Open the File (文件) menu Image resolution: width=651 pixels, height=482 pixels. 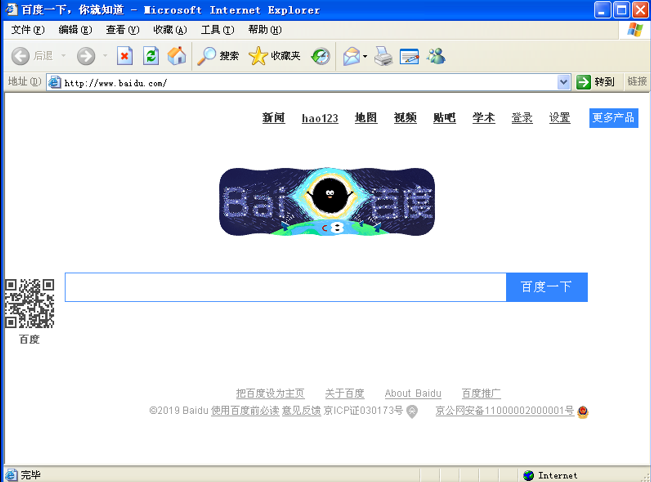point(28,30)
